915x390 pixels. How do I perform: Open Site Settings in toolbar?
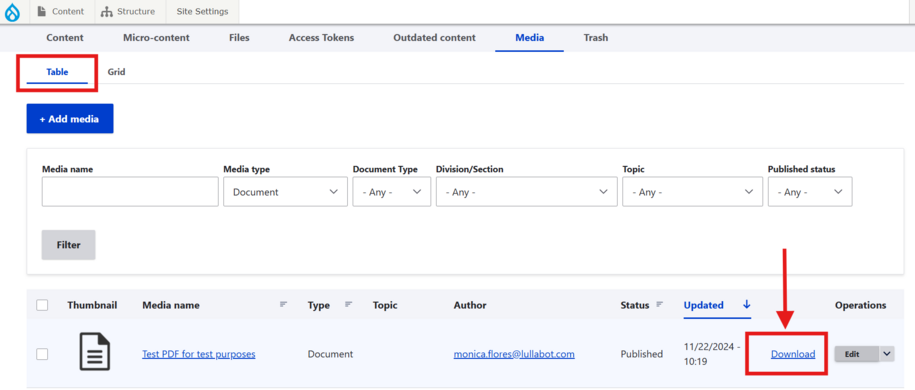pyautogui.click(x=202, y=11)
